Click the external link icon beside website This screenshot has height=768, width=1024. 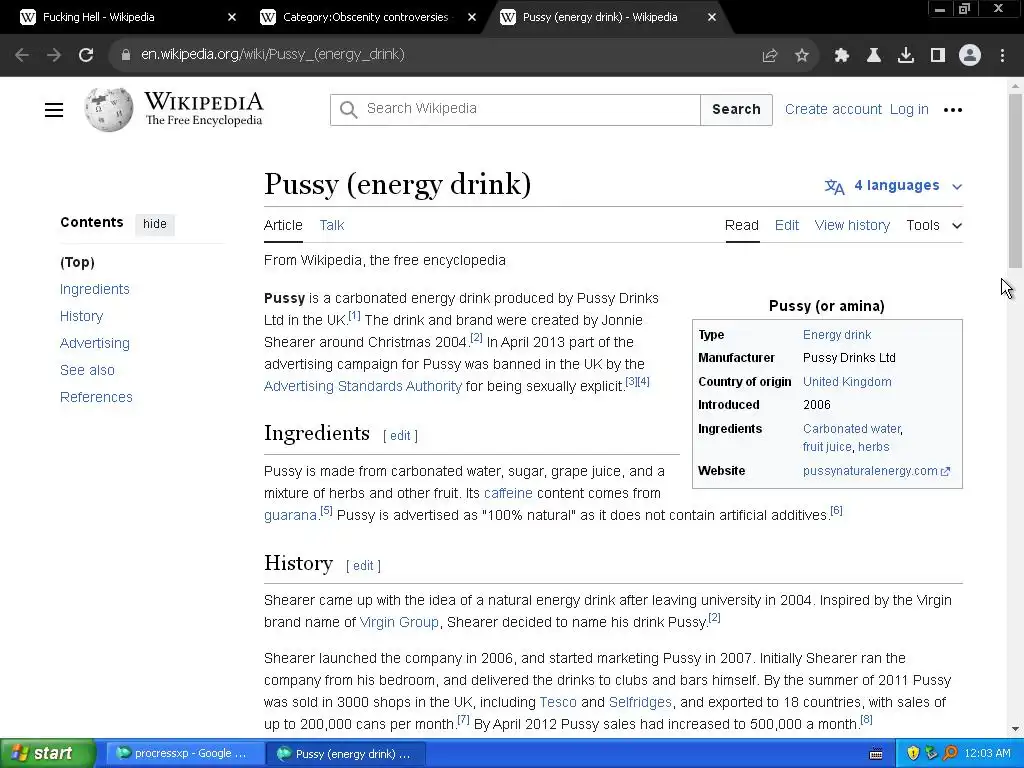tap(945, 472)
